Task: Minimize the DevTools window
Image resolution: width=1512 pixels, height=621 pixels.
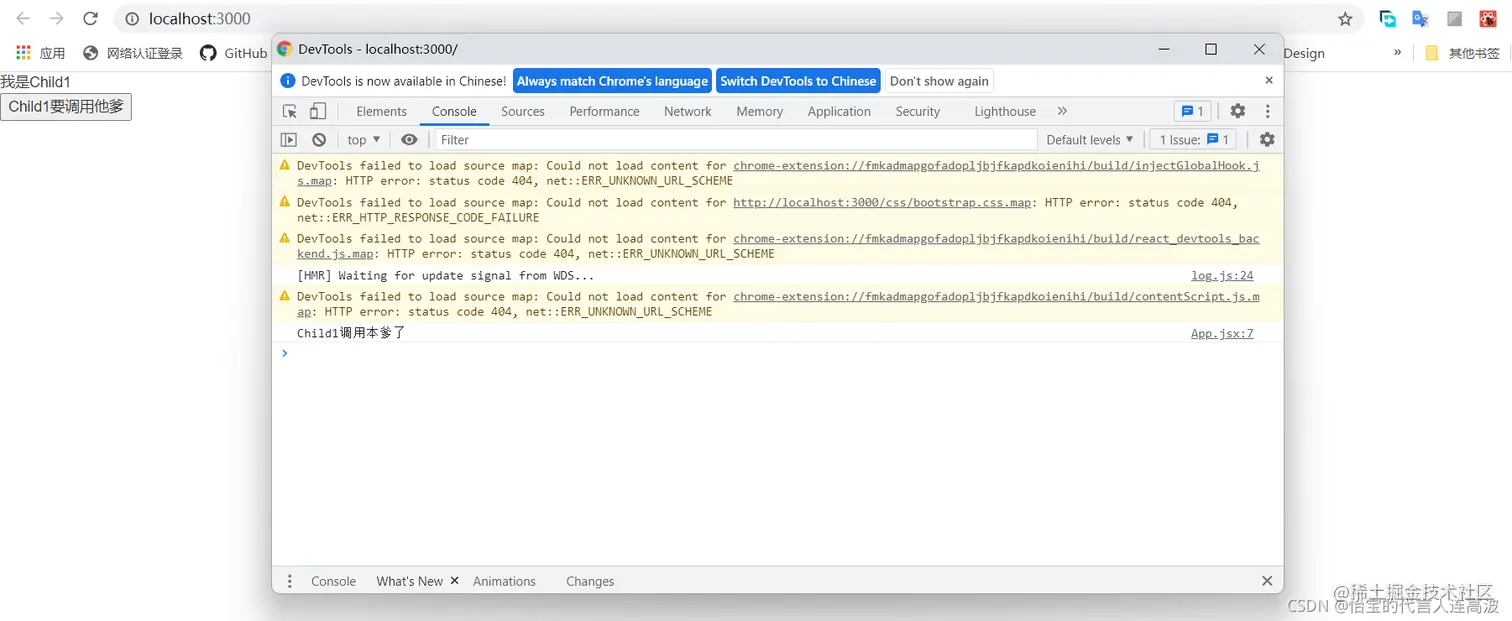Action: pos(1164,49)
